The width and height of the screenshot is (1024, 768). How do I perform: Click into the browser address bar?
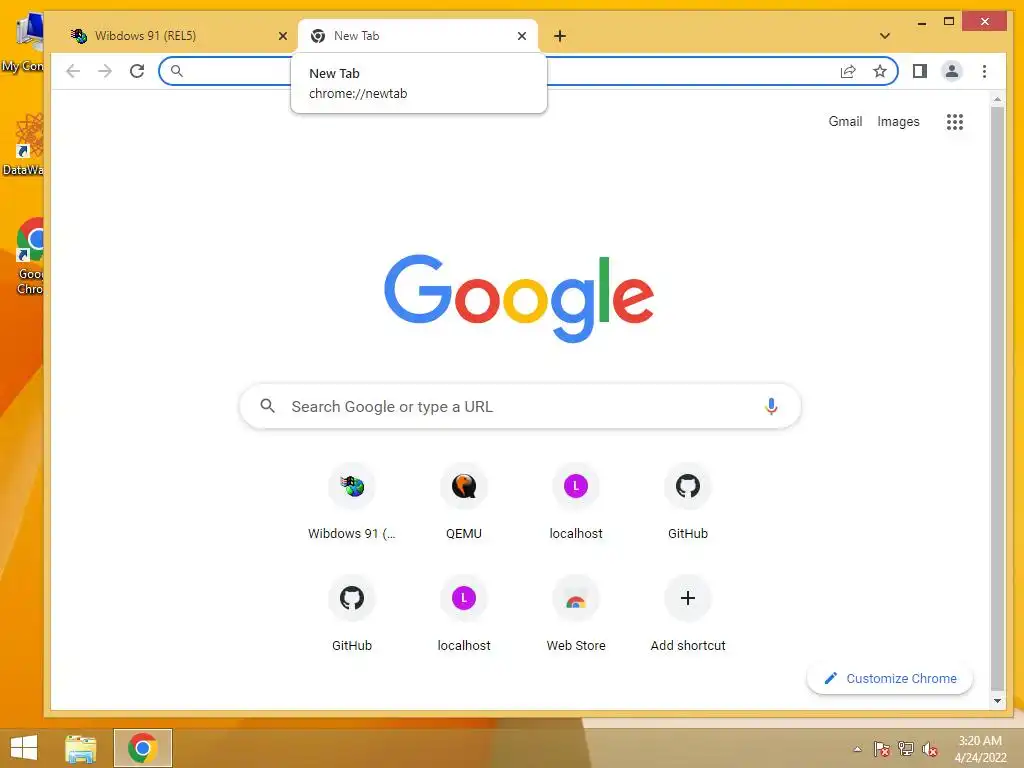click(528, 71)
